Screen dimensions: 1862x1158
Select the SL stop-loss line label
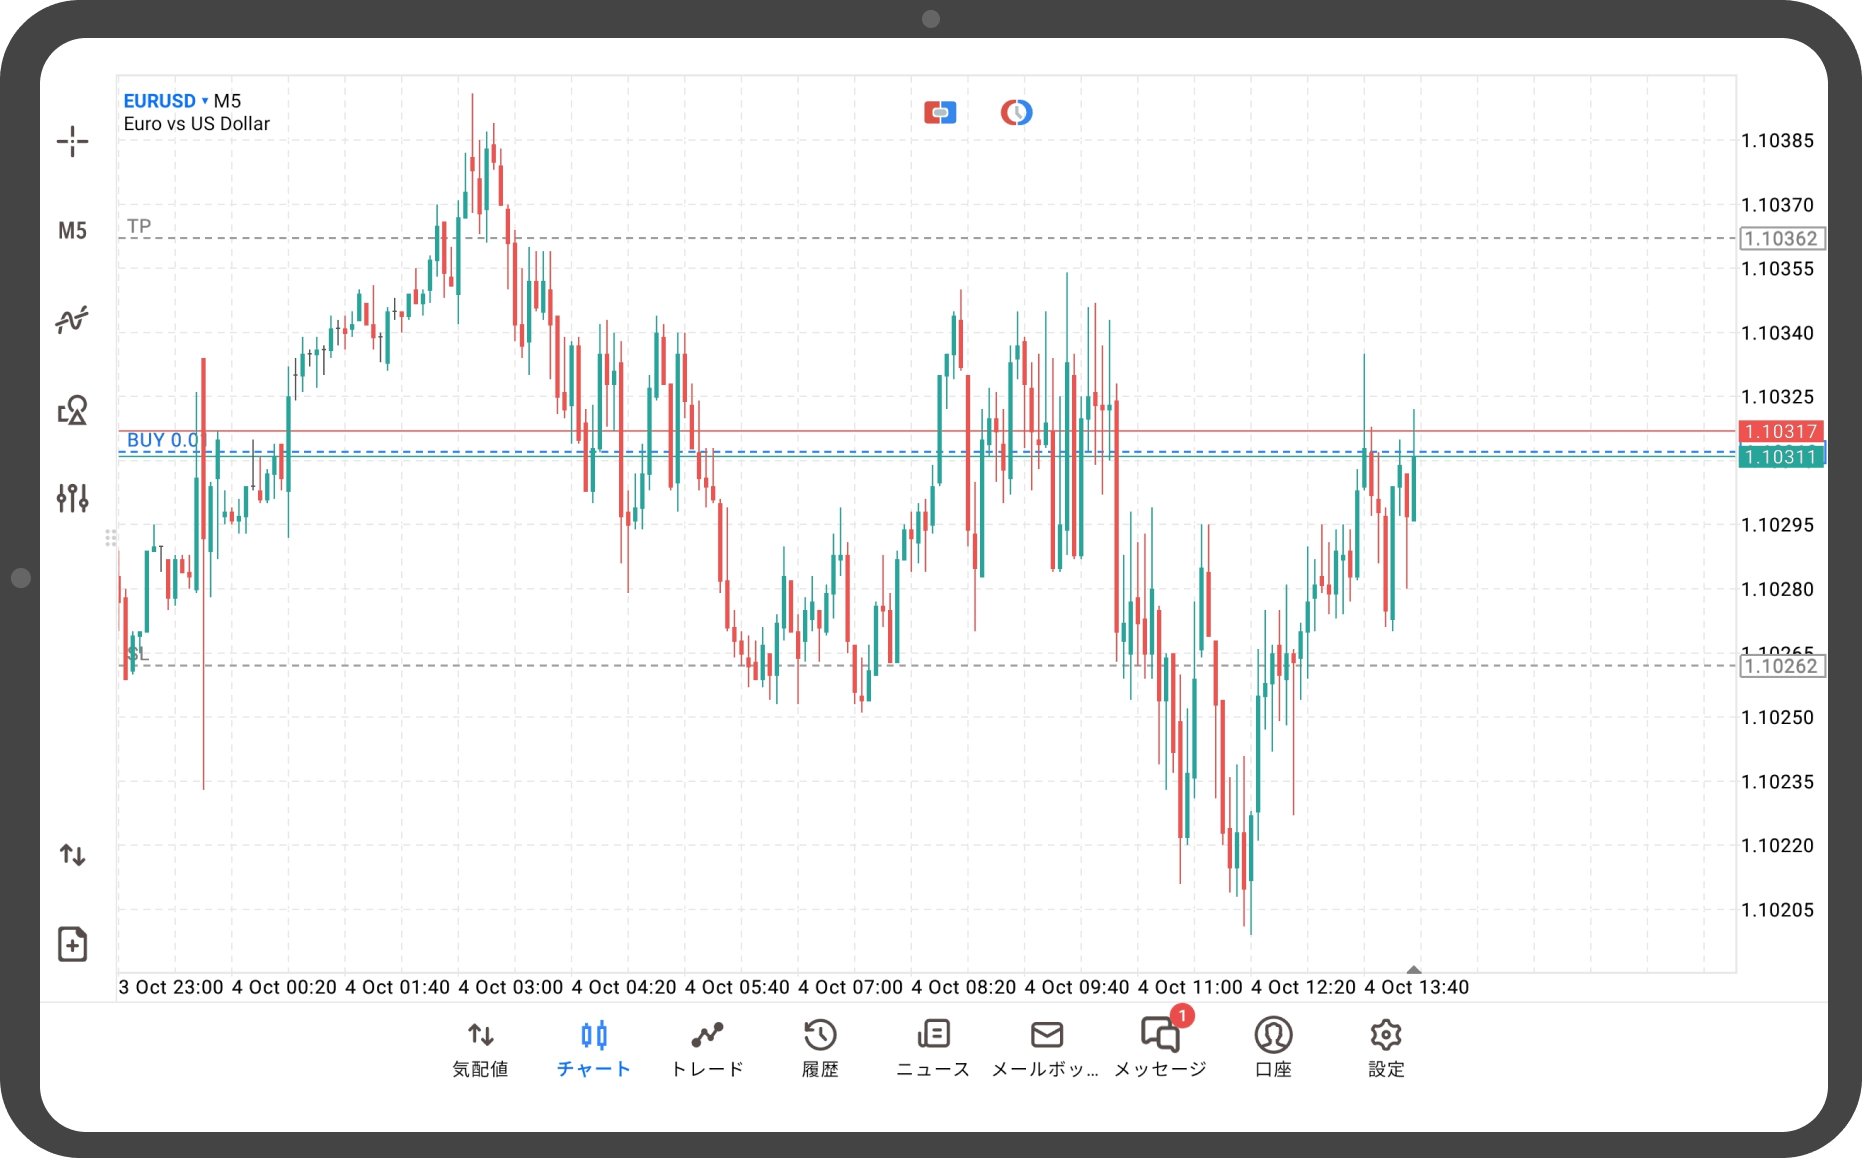pos(138,654)
